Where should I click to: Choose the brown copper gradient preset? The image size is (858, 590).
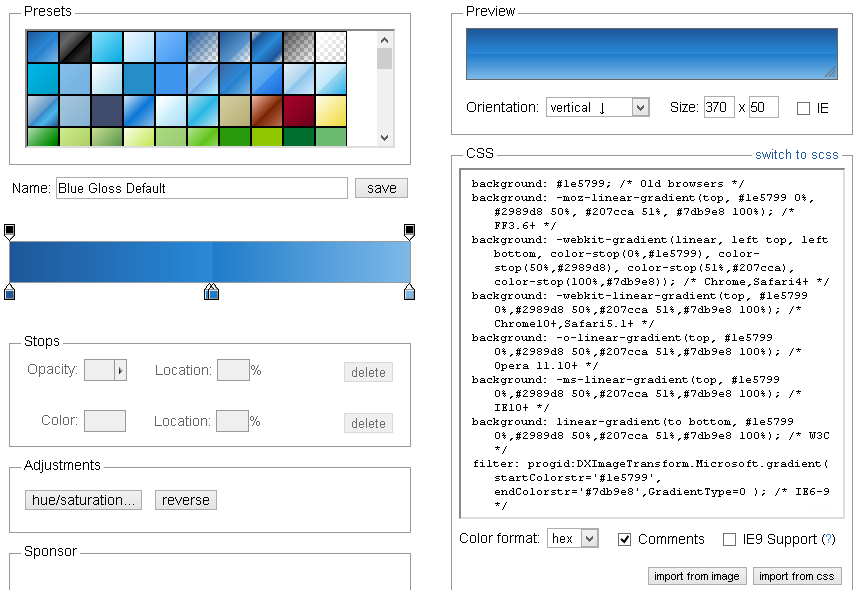(x=267, y=111)
